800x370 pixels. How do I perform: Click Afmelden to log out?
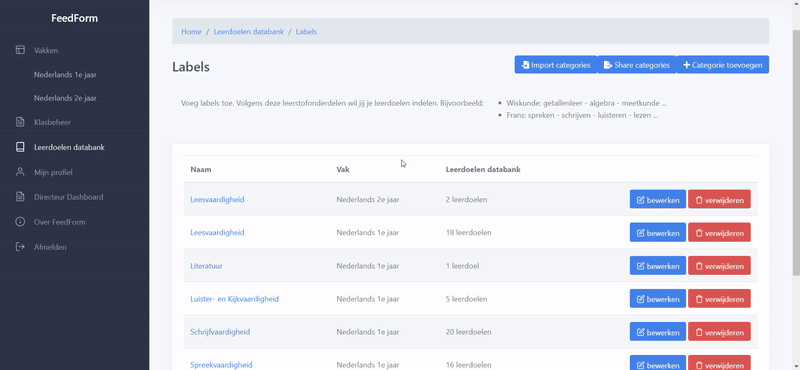pos(50,247)
